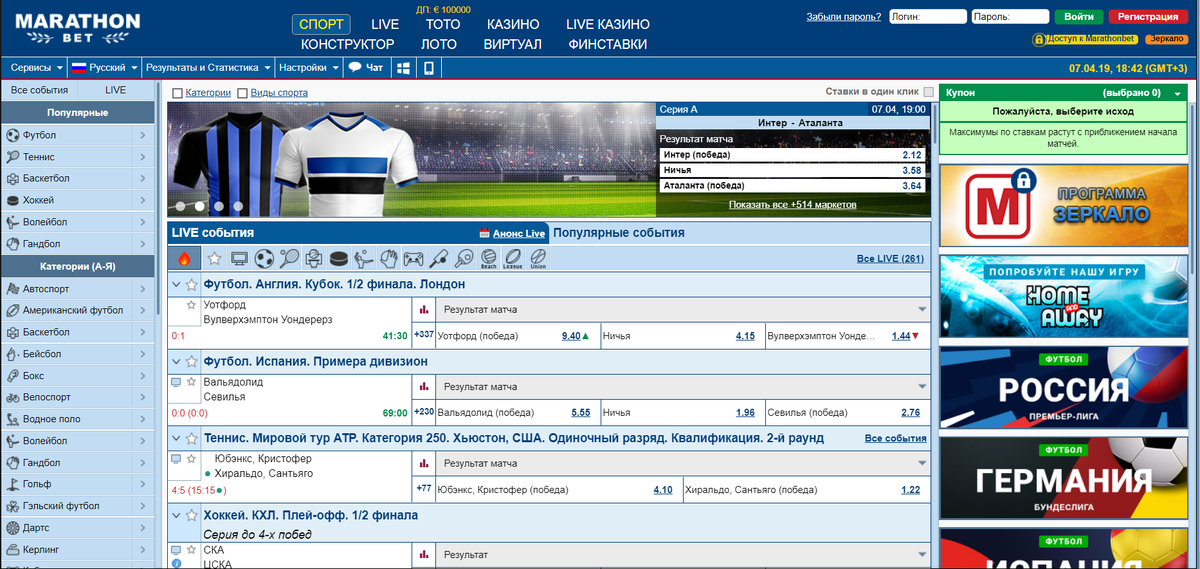The height and width of the screenshot is (569, 1200).
Task: Tick the Виды спорта checkbox
Action: [x=242, y=93]
